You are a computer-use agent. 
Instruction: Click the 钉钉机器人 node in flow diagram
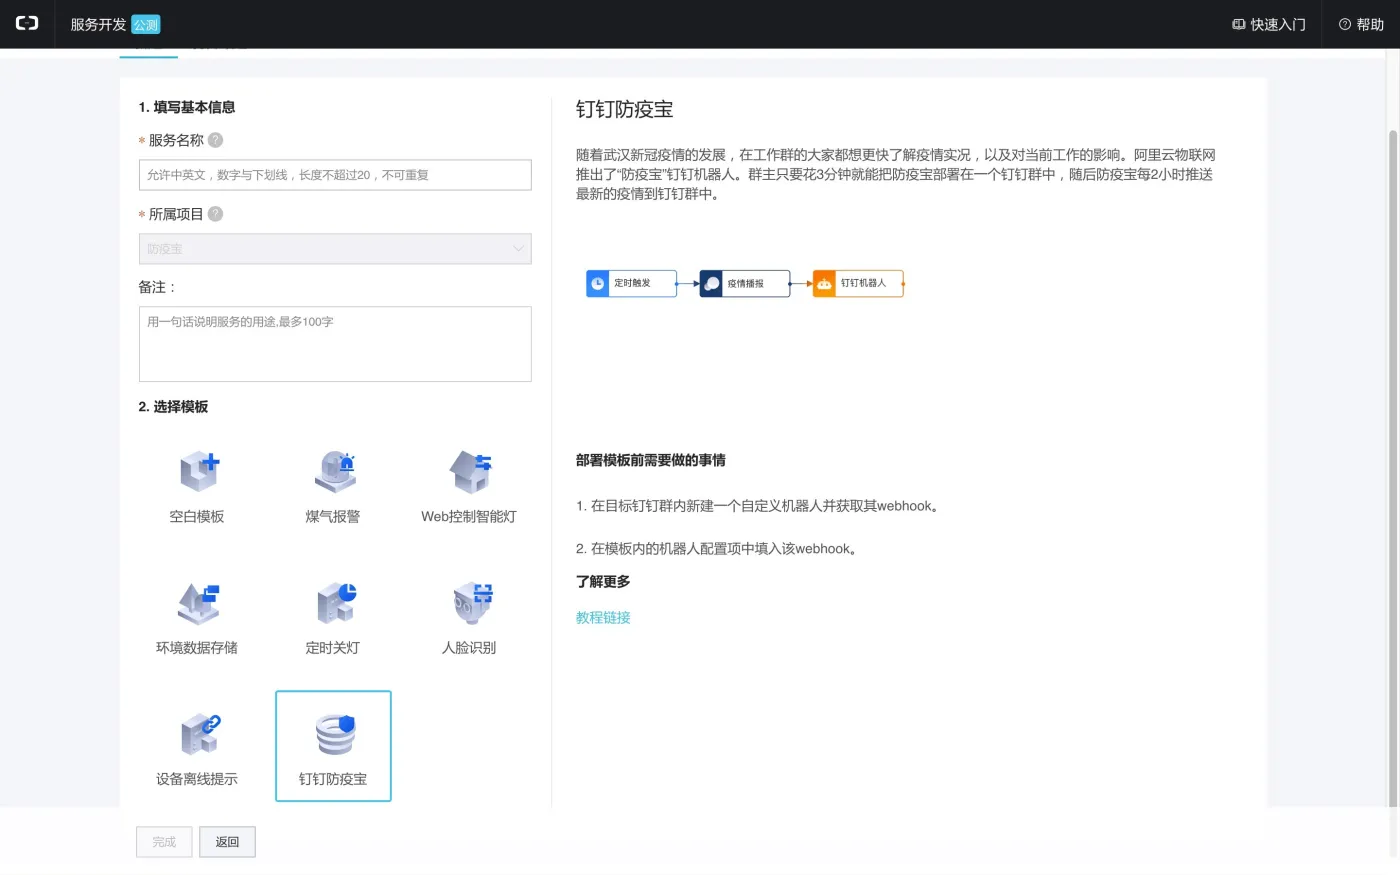(x=858, y=284)
